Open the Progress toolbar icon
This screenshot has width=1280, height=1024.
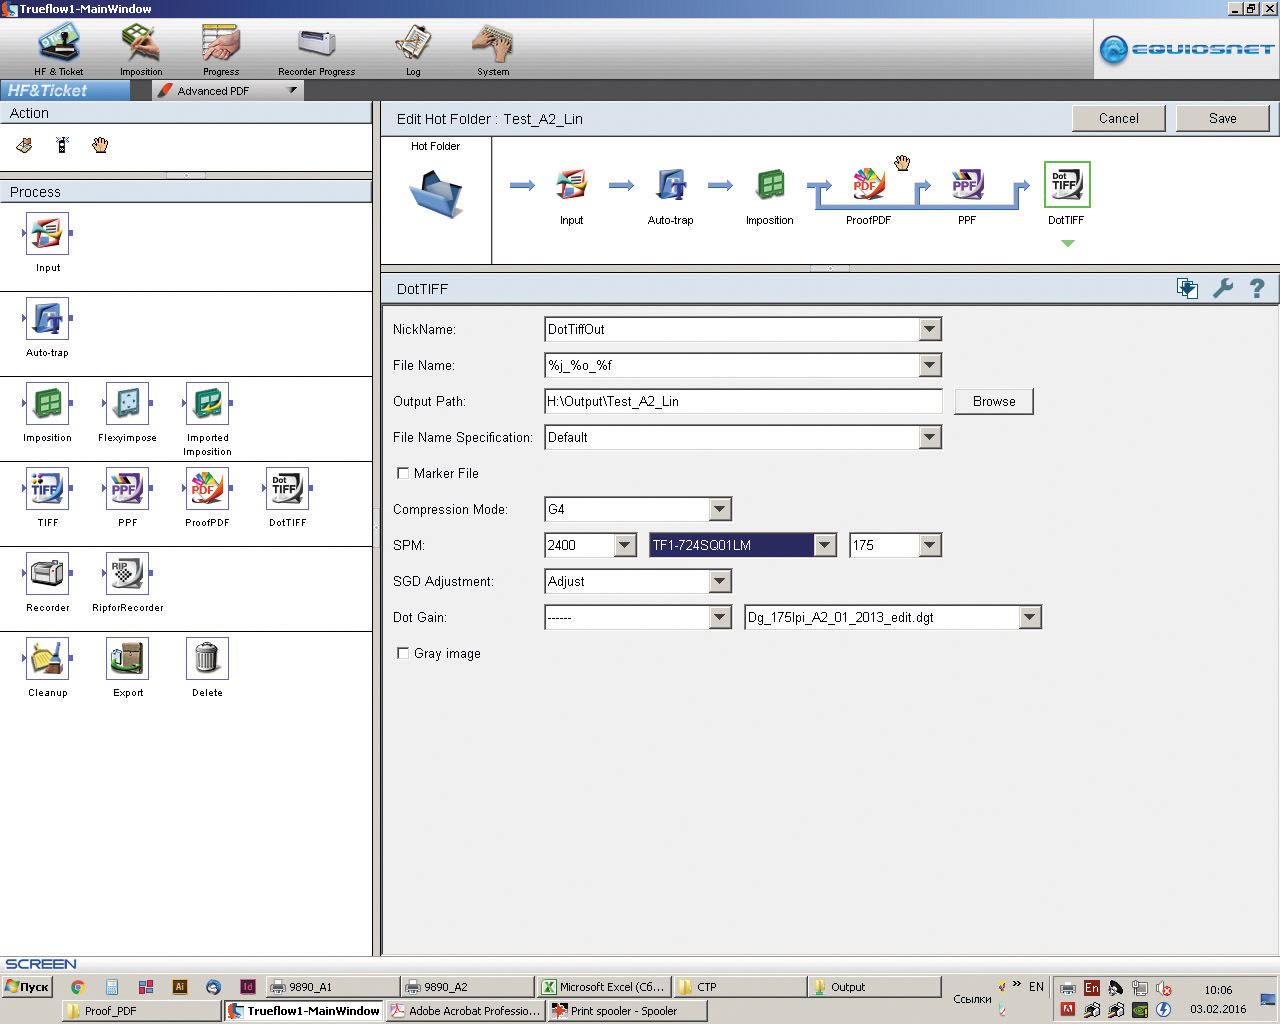pos(221,49)
